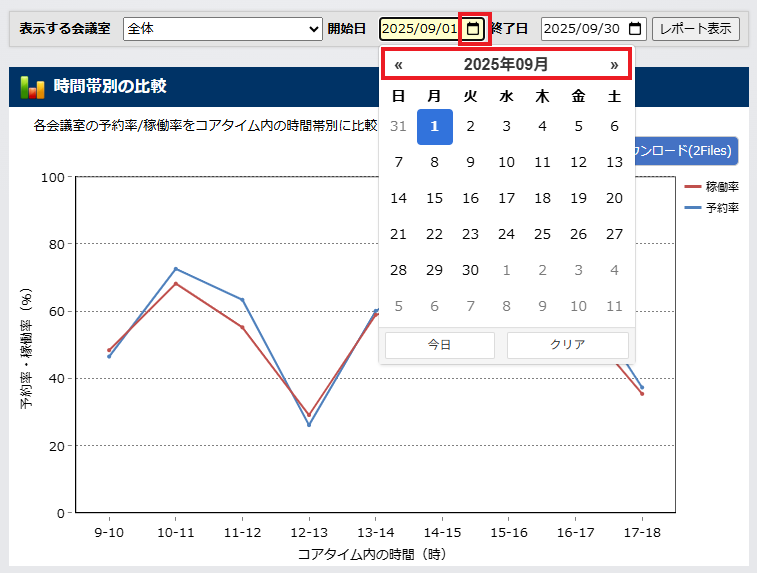The image size is (757, 573).
Task: Click the start date calendar icon
Action: [473, 29]
